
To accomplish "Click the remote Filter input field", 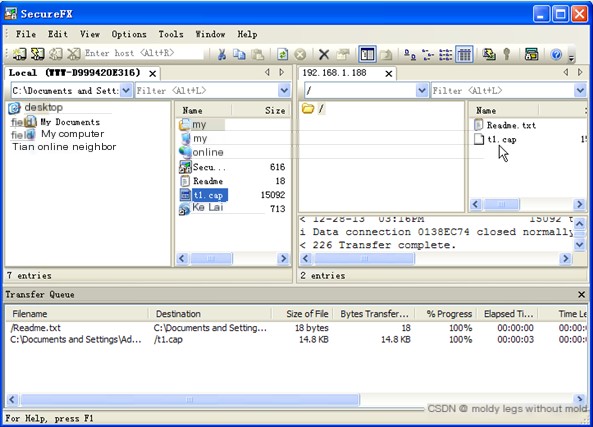I will [x=503, y=90].
